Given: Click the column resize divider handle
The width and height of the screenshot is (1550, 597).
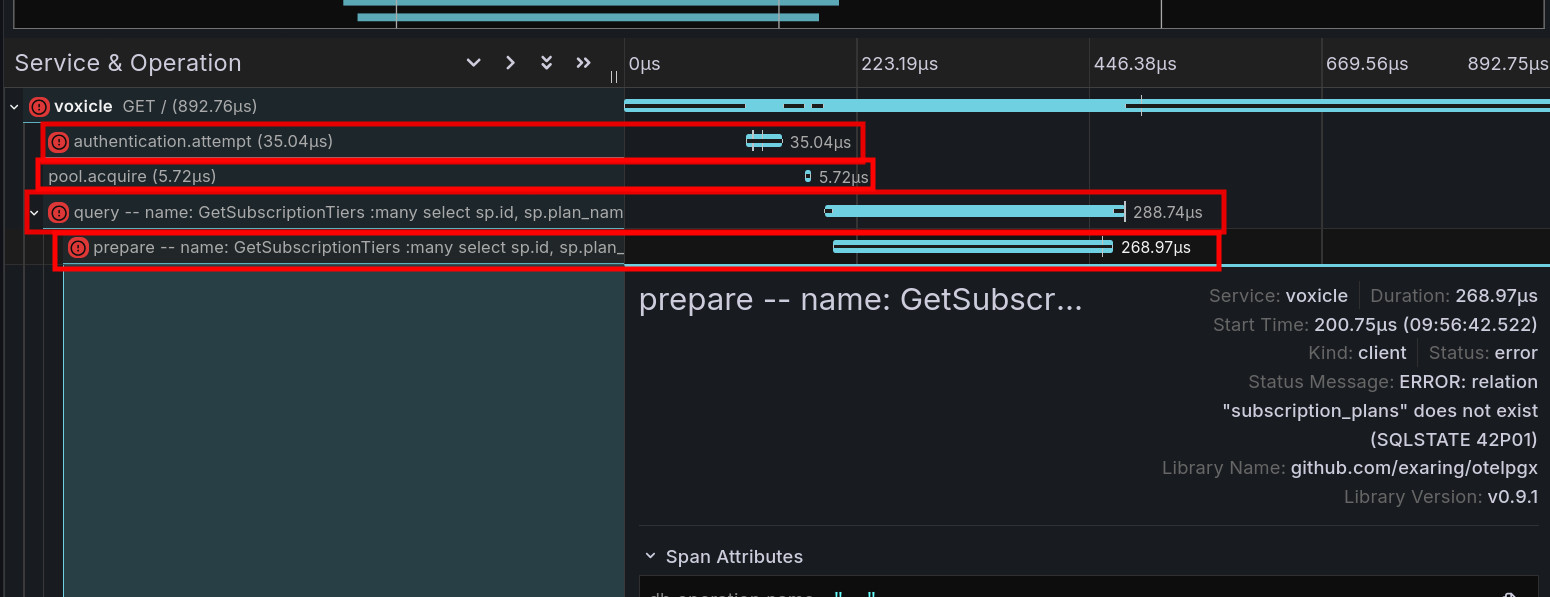Looking at the screenshot, I should (x=614, y=76).
